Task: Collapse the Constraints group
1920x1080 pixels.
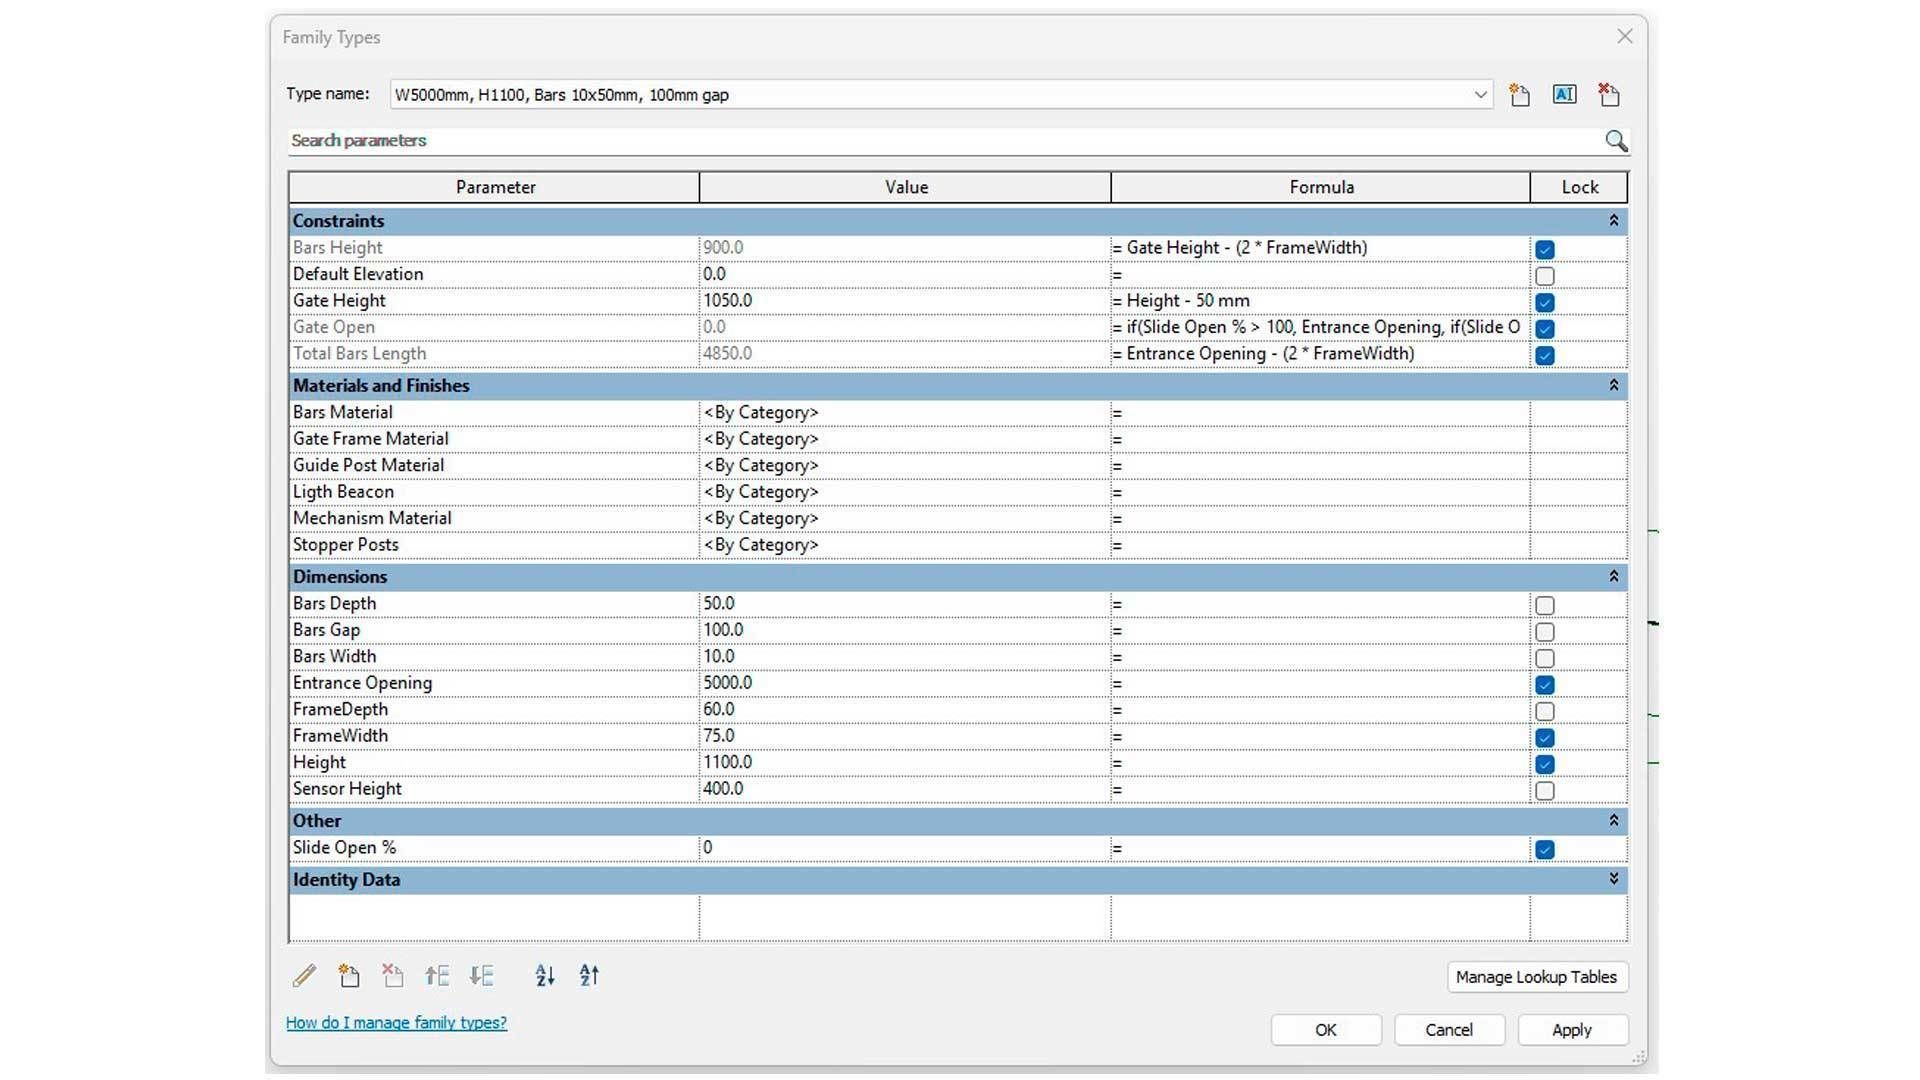Action: (x=1613, y=221)
